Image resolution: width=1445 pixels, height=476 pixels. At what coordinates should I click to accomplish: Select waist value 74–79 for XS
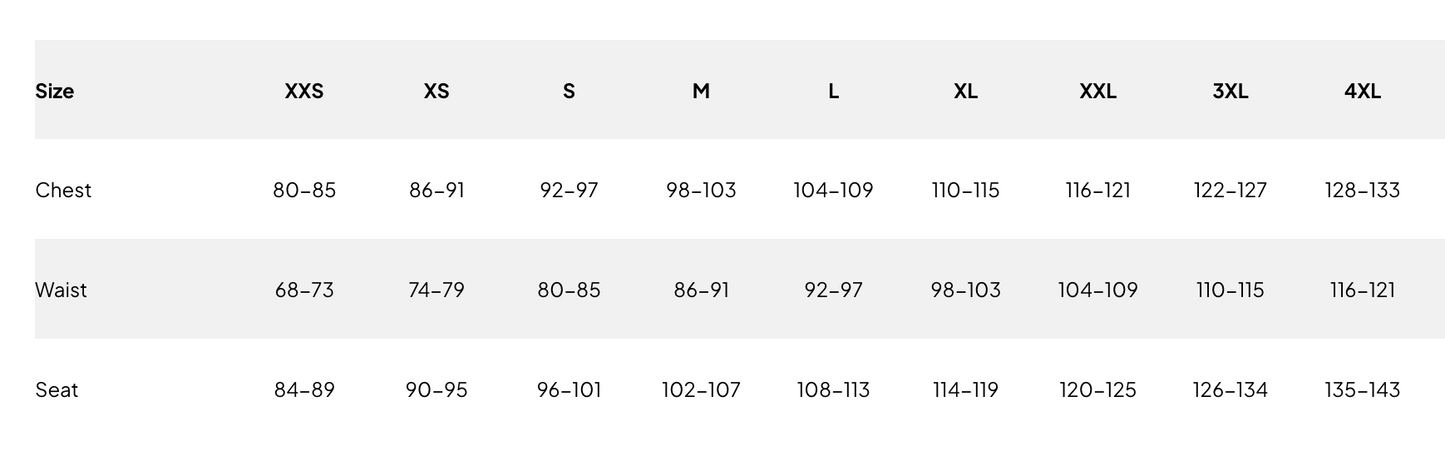[x=436, y=290]
